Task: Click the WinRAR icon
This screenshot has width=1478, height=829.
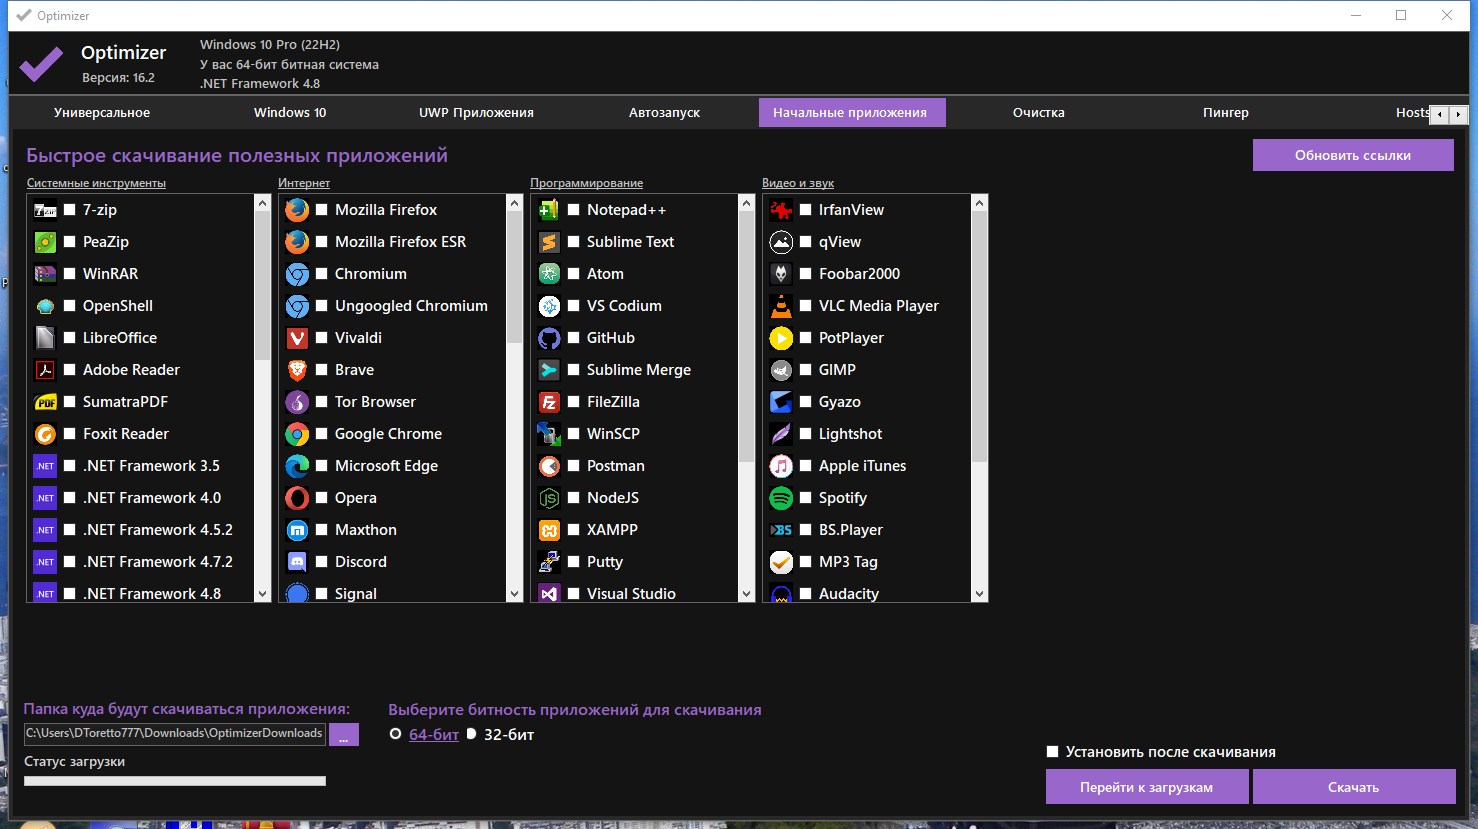Action: point(45,274)
